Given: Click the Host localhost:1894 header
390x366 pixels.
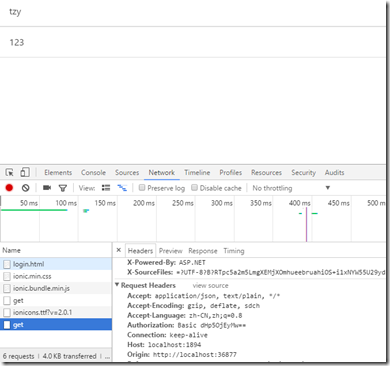Looking at the screenshot, I should pyautogui.click(x=164, y=345).
